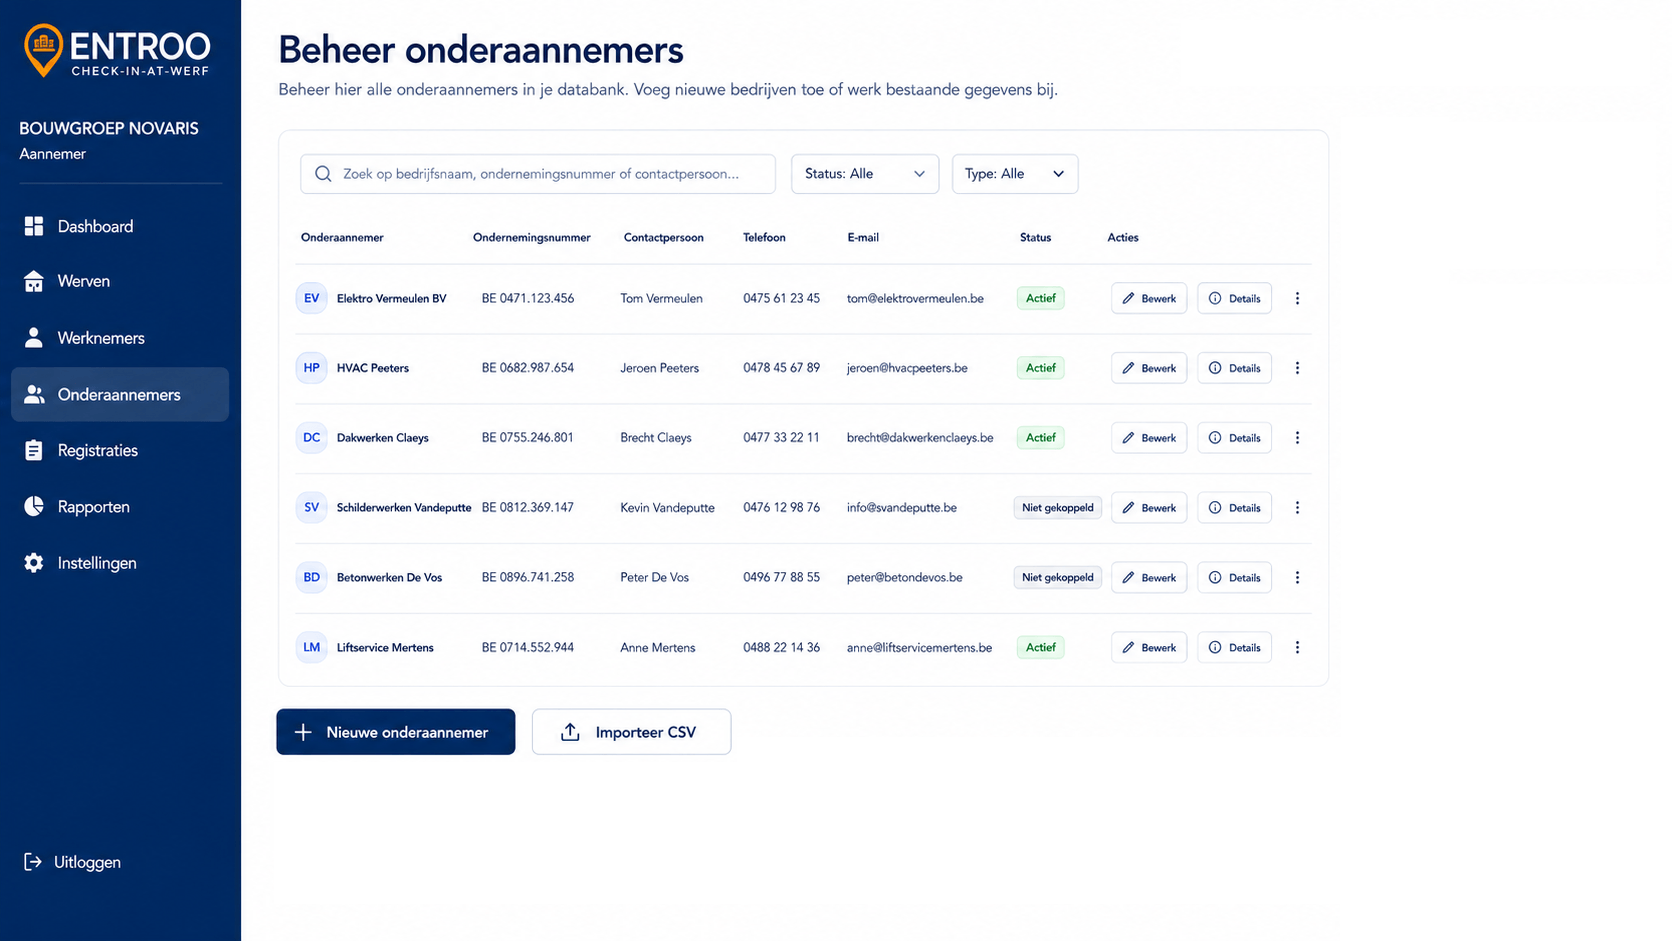Click the Status column header

pyautogui.click(x=1035, y=238)
